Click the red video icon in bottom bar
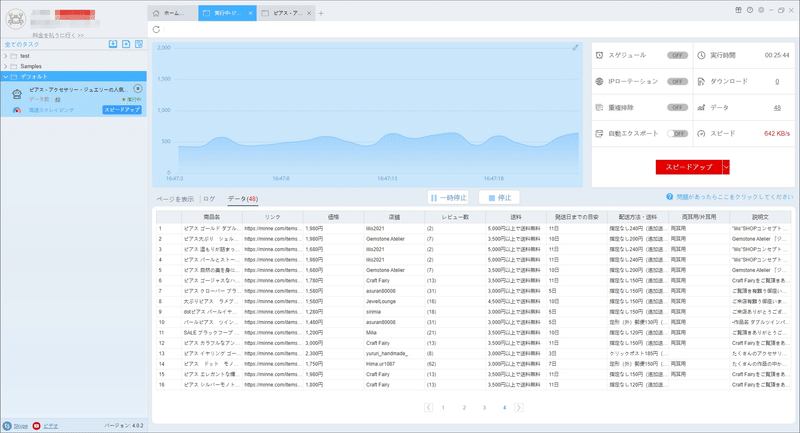 coord(36,426)
